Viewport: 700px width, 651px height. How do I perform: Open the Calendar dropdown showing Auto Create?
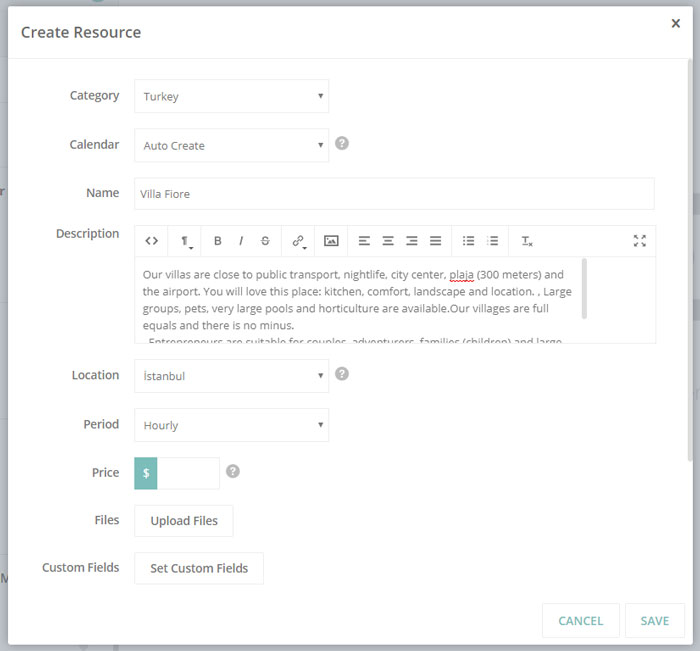(x=232, y=145)
